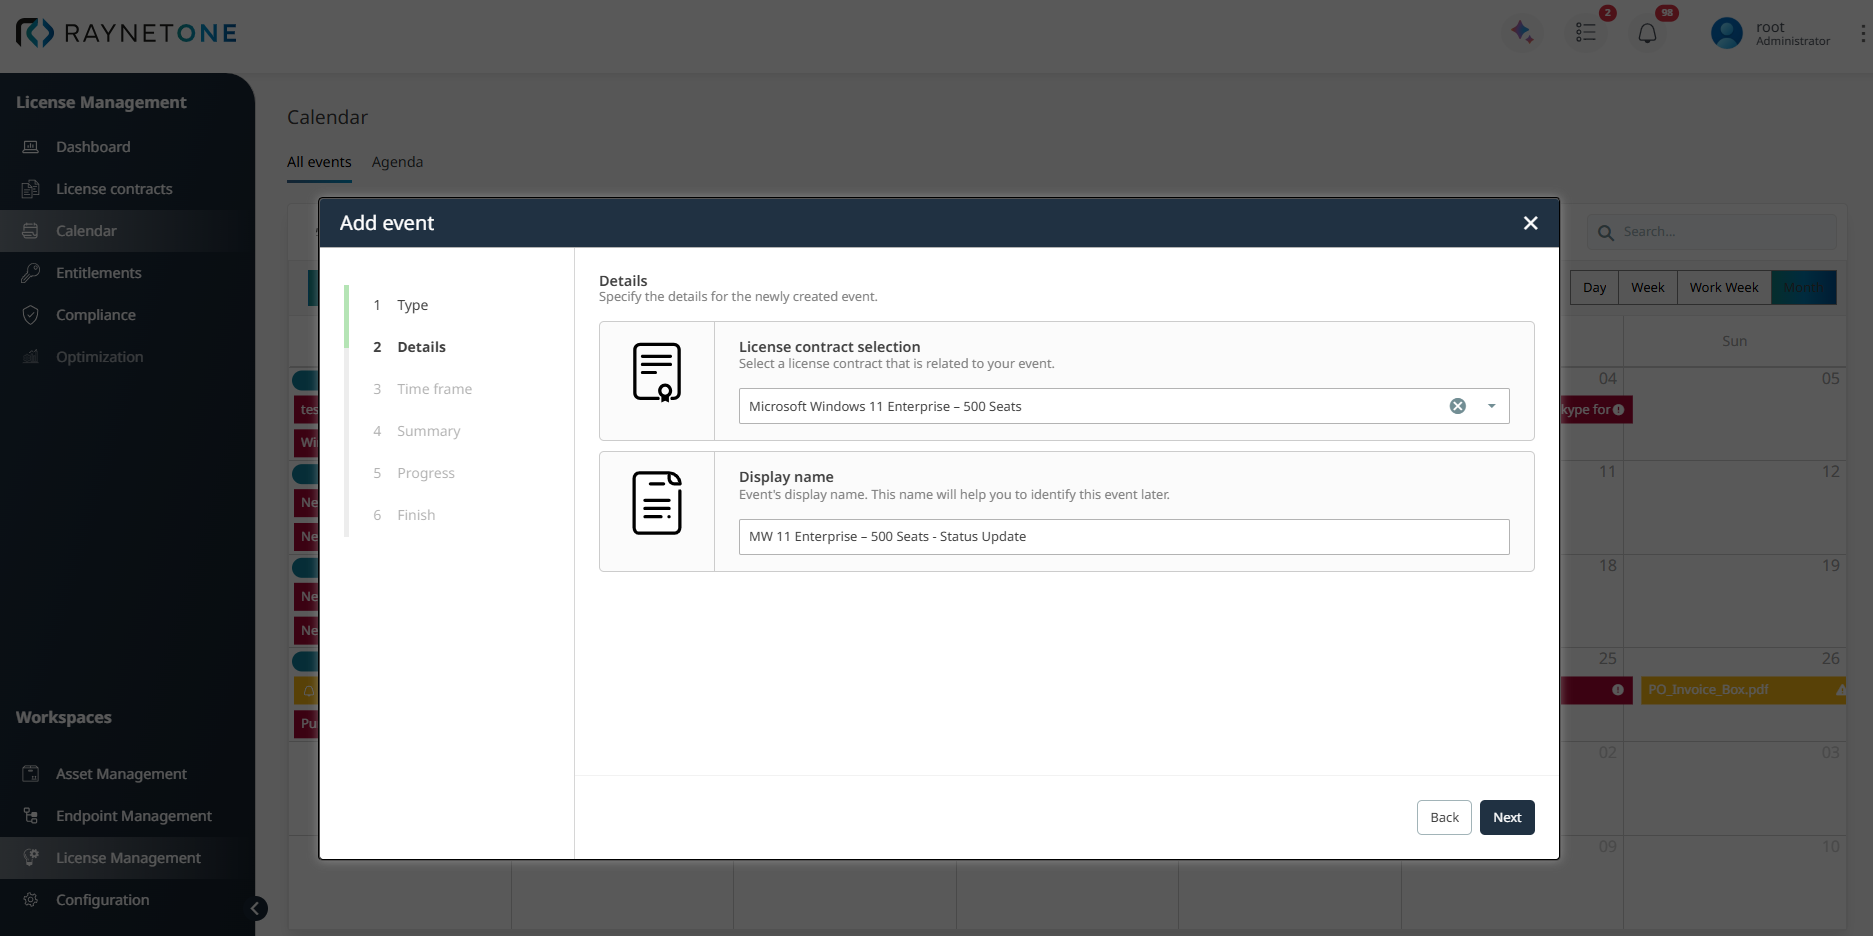Switch to the Agenda tab

397,162
